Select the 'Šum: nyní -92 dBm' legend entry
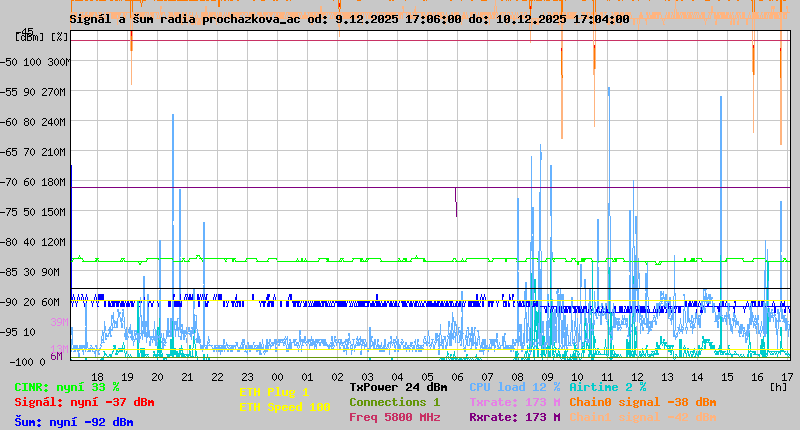The image size is (800, 430). pos(74,422)
